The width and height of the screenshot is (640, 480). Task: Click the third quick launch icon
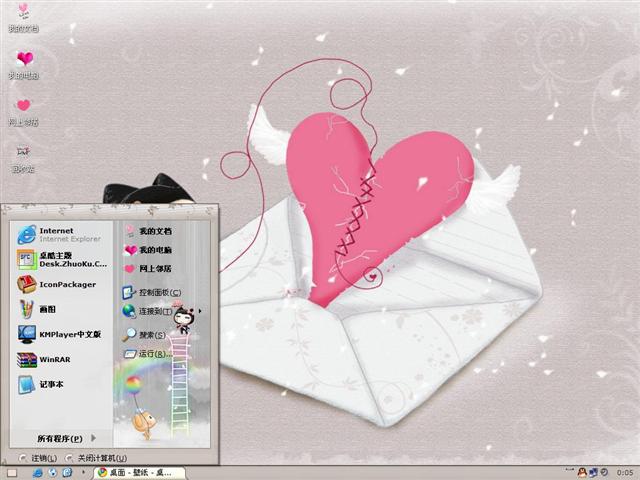(x=67, y=473)
